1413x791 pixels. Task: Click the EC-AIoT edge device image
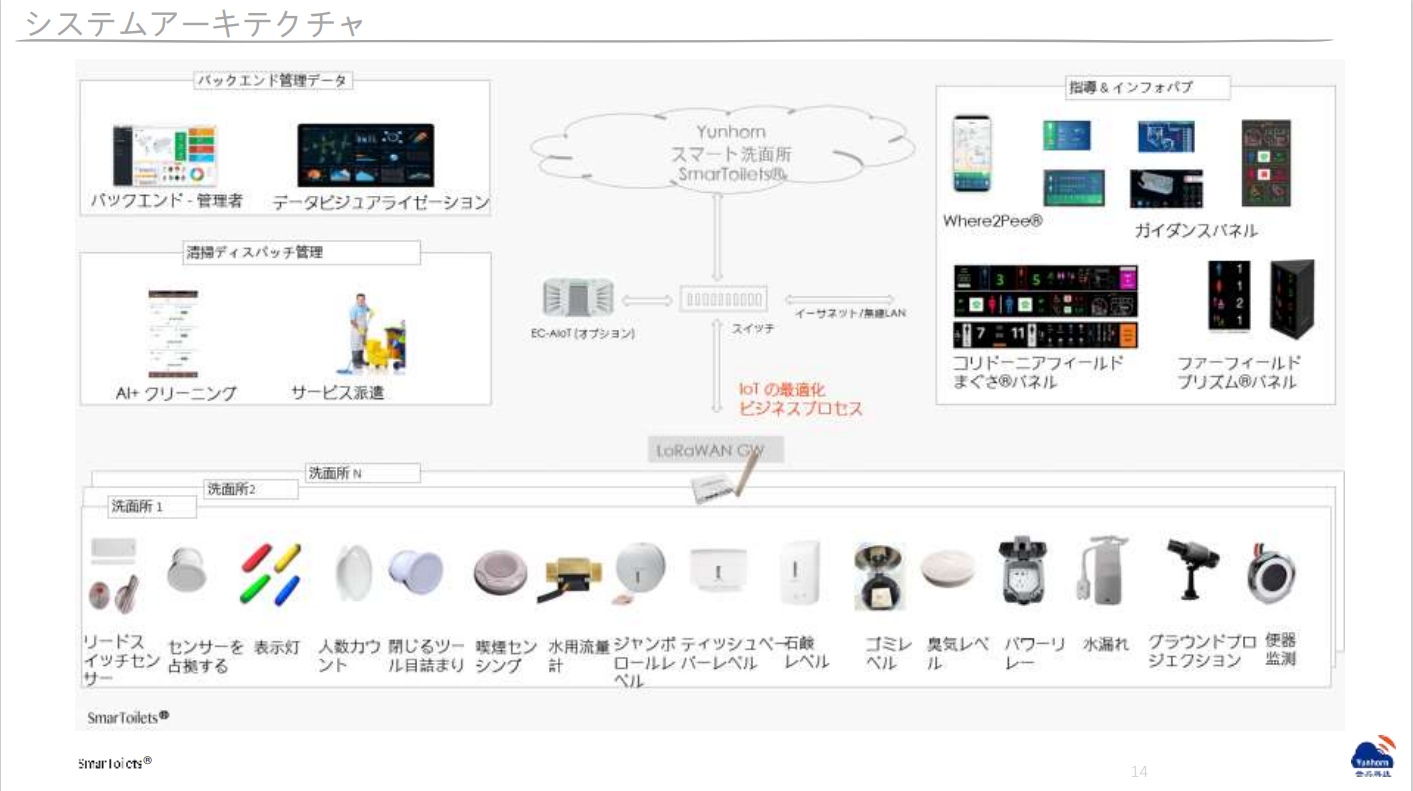click(578, 299)
